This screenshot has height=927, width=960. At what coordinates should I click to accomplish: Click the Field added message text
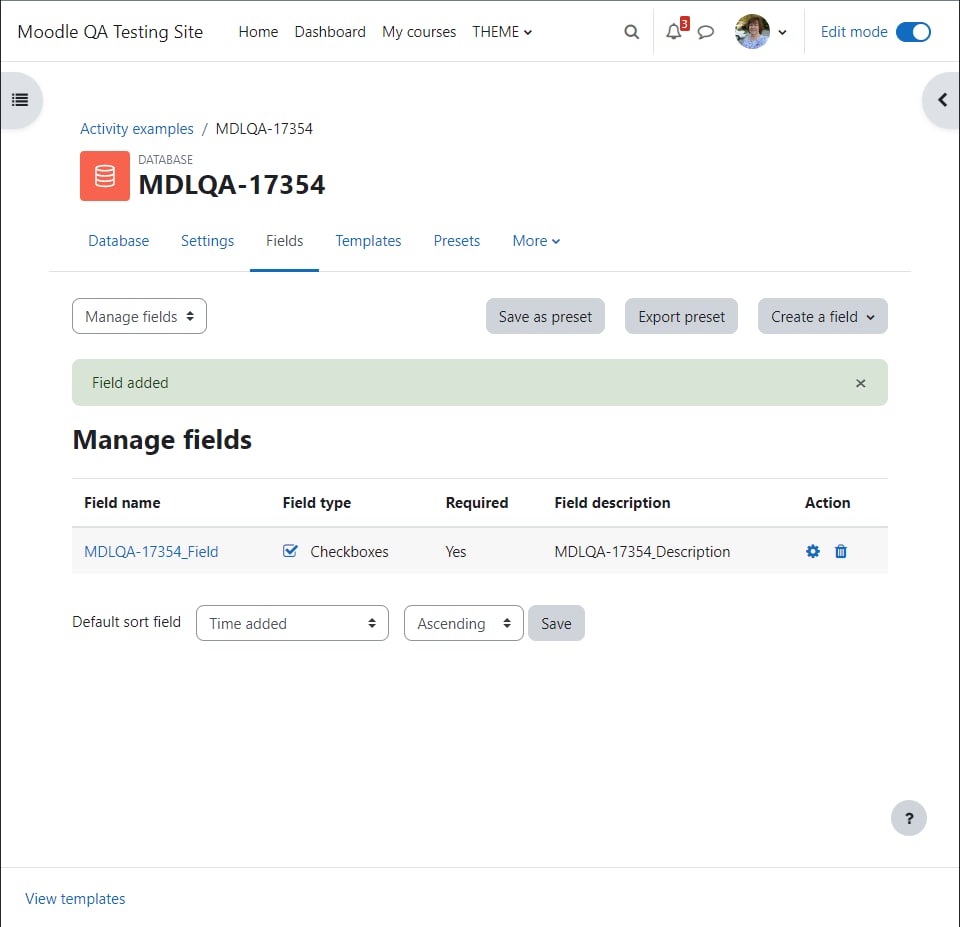point(130,383)
